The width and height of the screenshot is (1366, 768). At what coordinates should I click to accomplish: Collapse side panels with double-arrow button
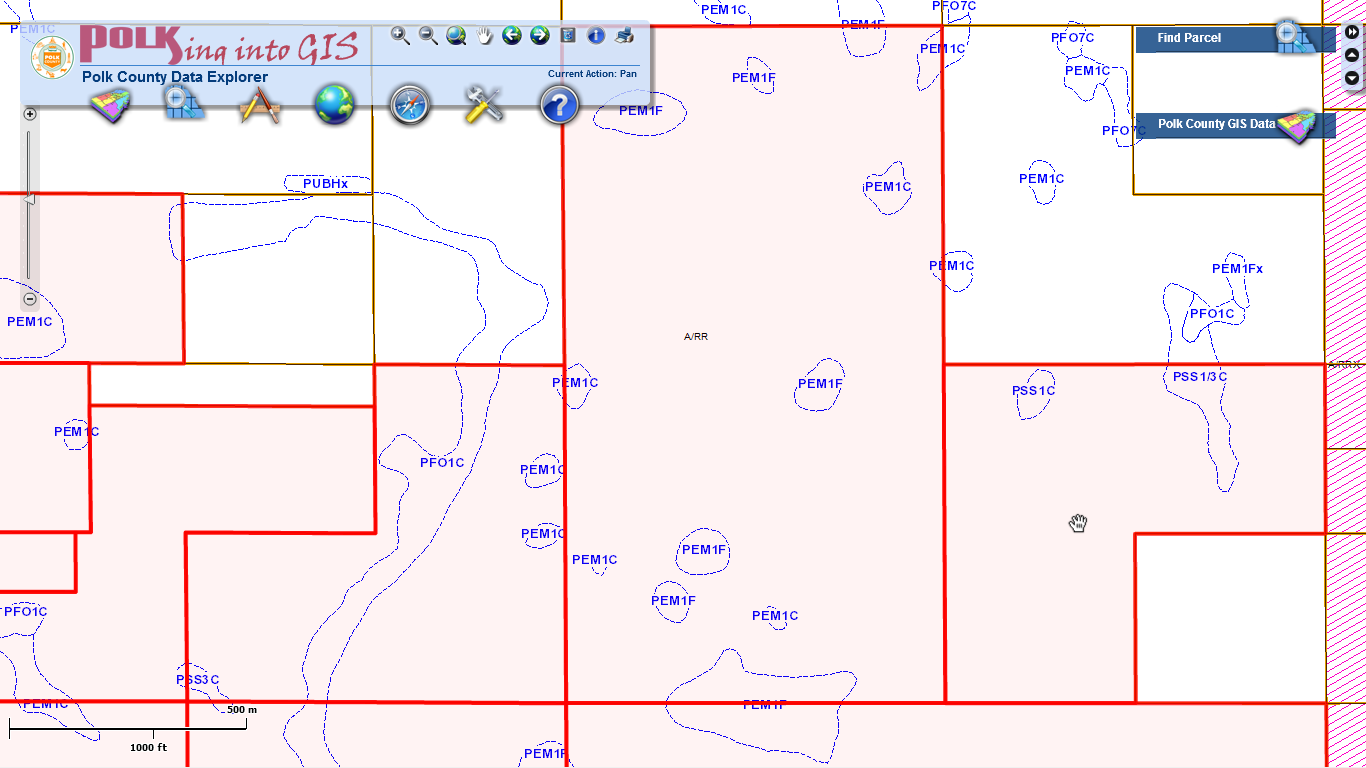[x=1352, y=32]
